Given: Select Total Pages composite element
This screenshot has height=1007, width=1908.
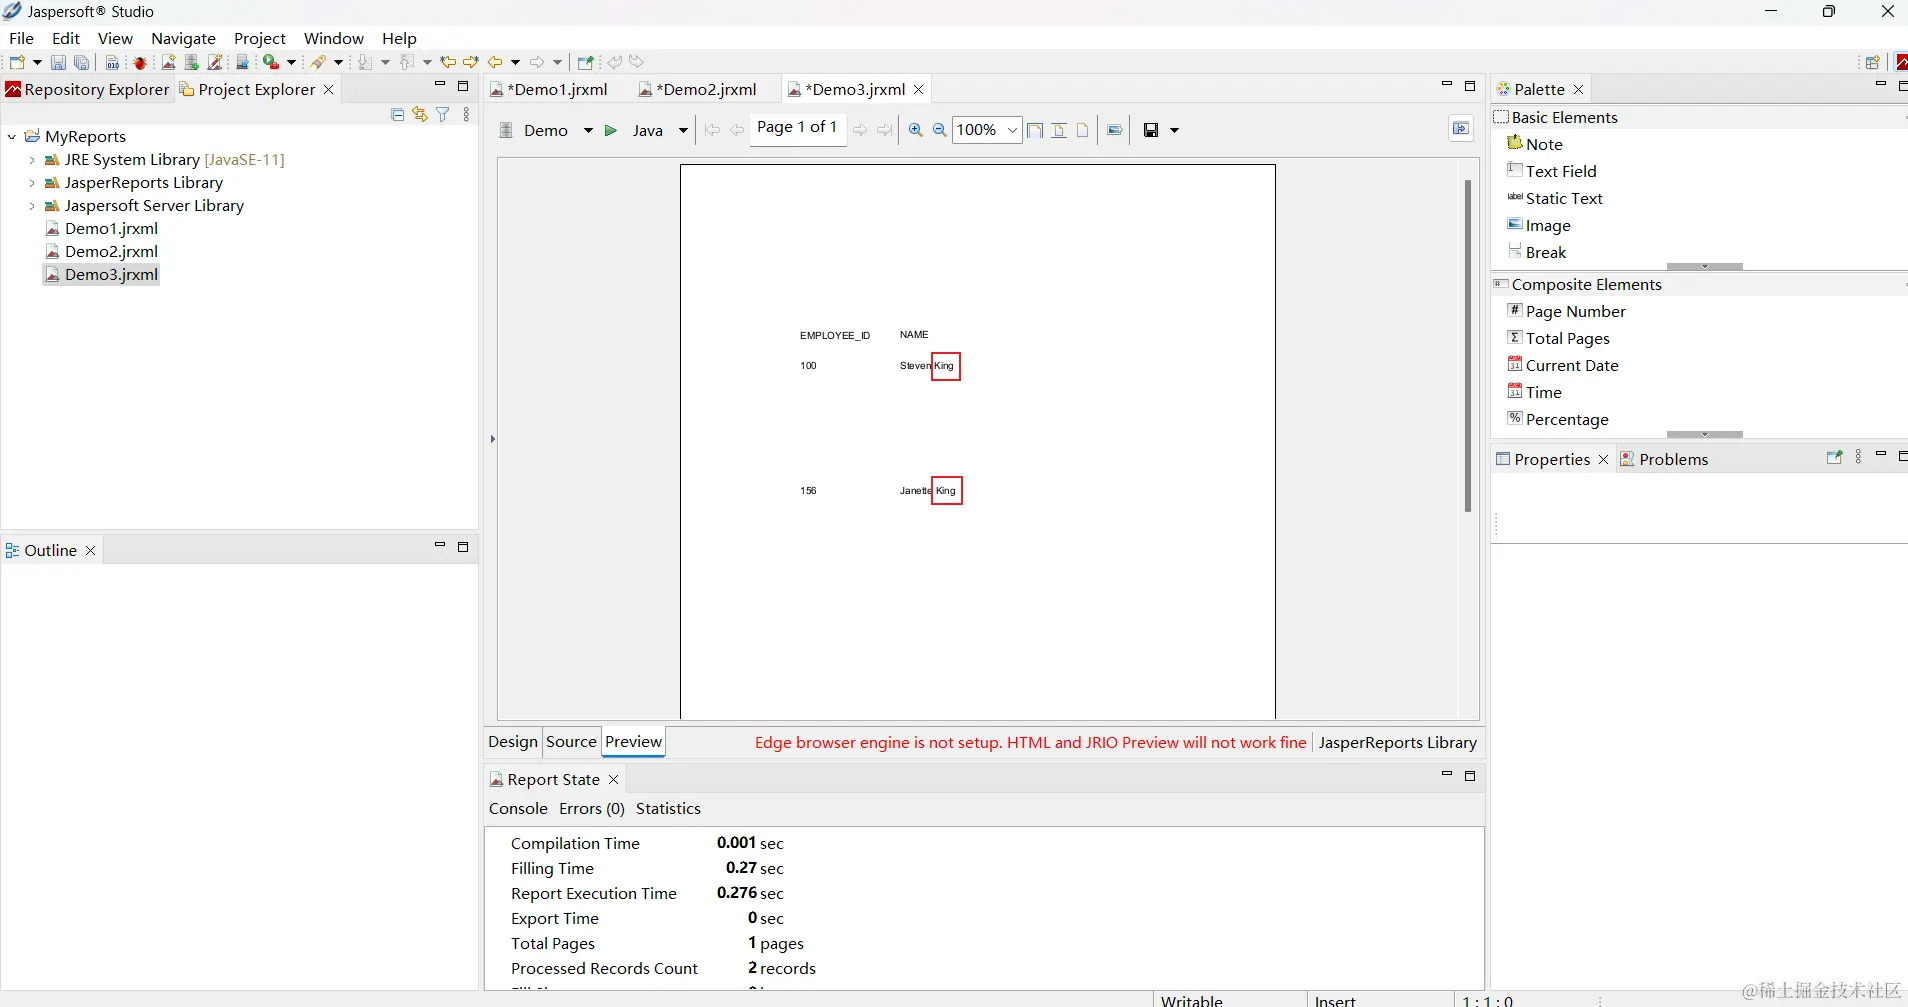Looking at the screenshot, I should pyautogui.click(x=1559, y=338).
